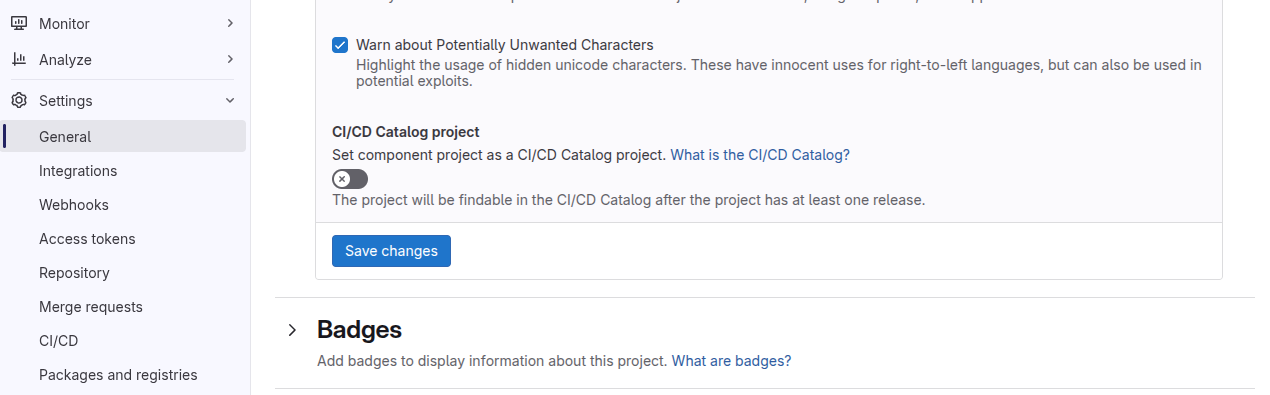
Task: Uncheck Warn about Potentially Unwanted Characters
Action: [x=340, y=45]
